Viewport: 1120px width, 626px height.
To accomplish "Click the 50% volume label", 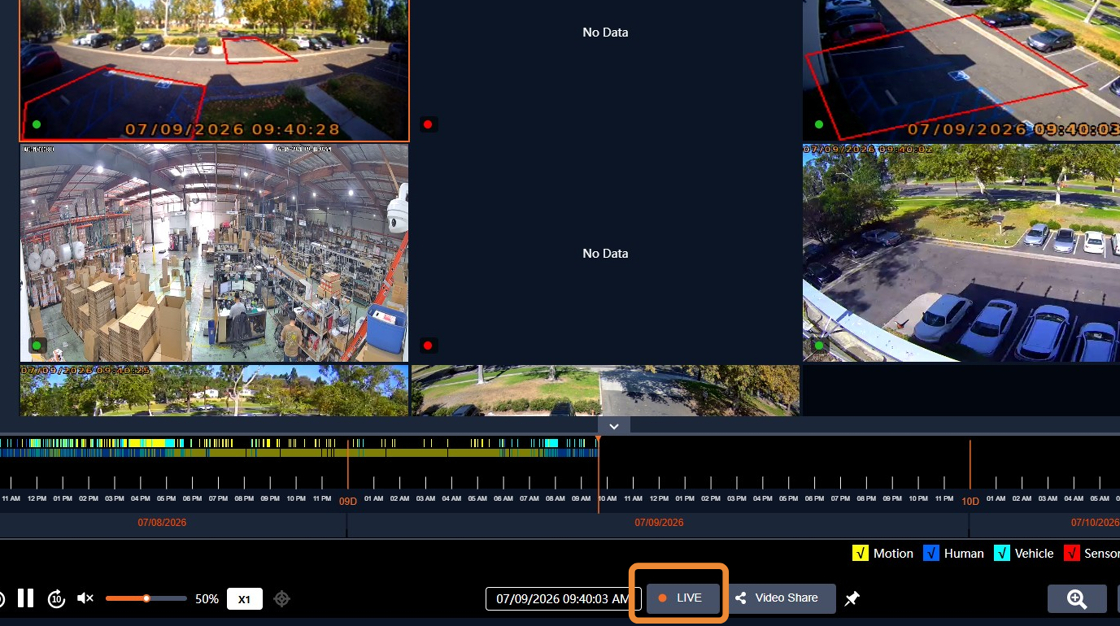I will (206, 599).
